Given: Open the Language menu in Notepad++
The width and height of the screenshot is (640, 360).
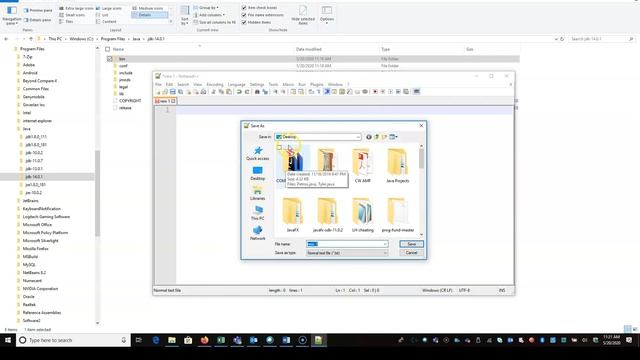Looking at the screenshot, I should (236, 84).
